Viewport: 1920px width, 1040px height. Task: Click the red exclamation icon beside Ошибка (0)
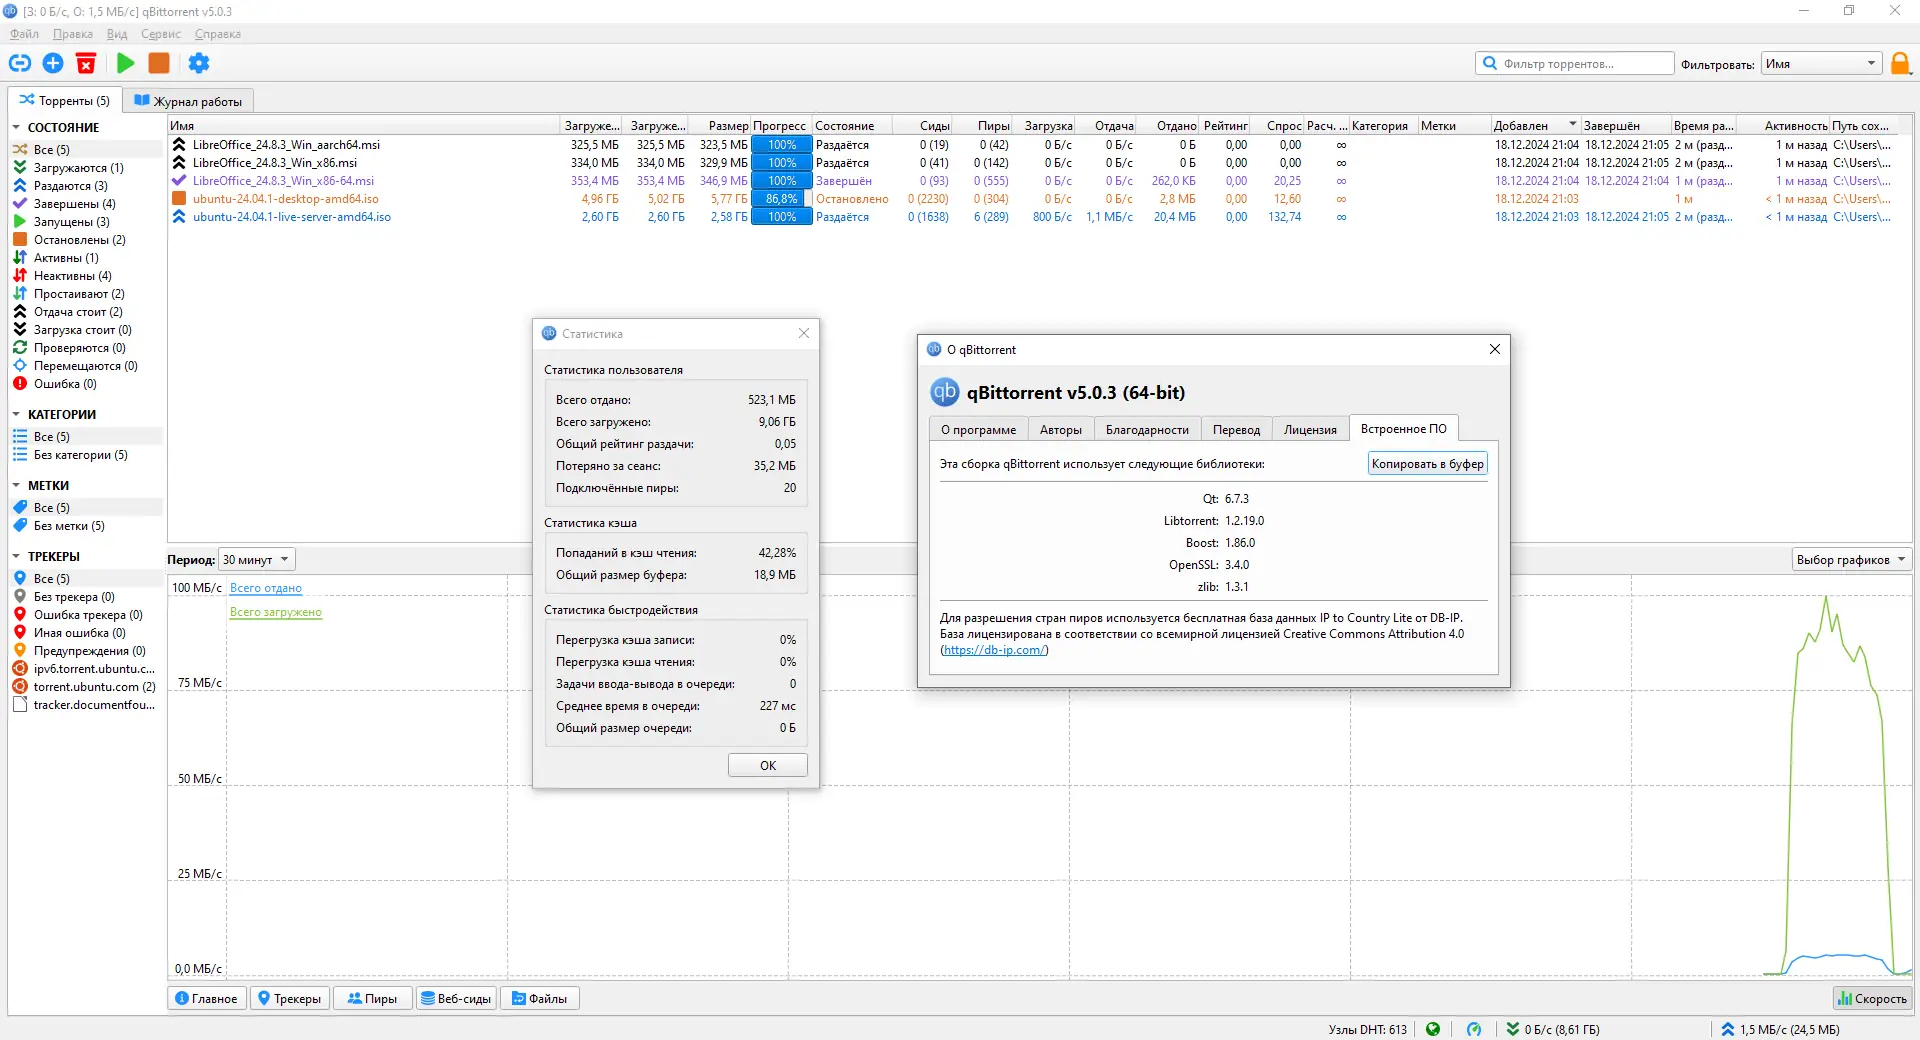[x=20, y=384]
